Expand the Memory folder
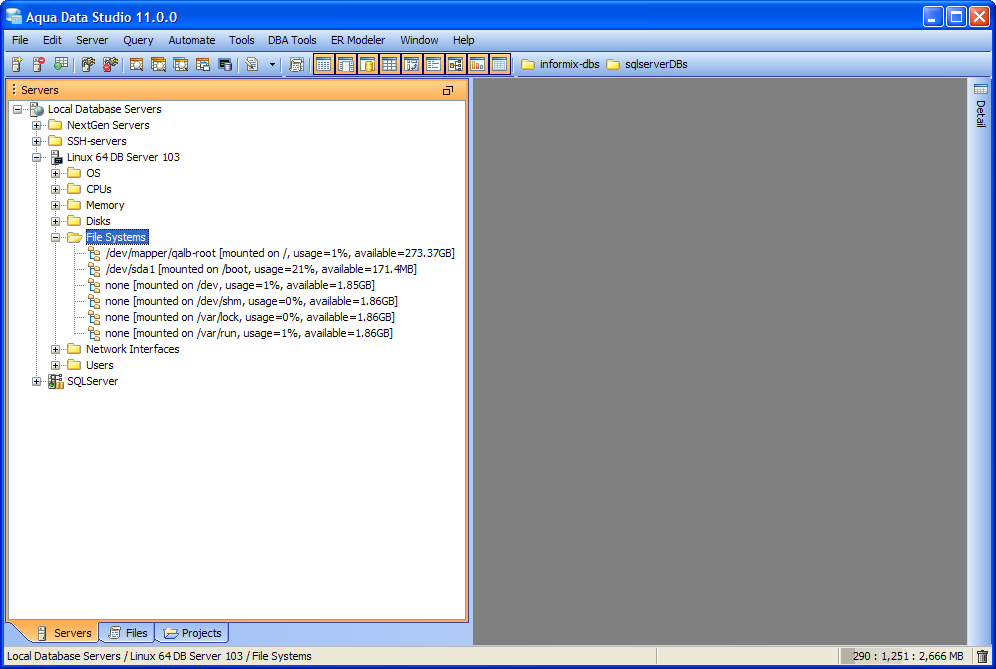The image size is (996, 669). tap(55, 205)
